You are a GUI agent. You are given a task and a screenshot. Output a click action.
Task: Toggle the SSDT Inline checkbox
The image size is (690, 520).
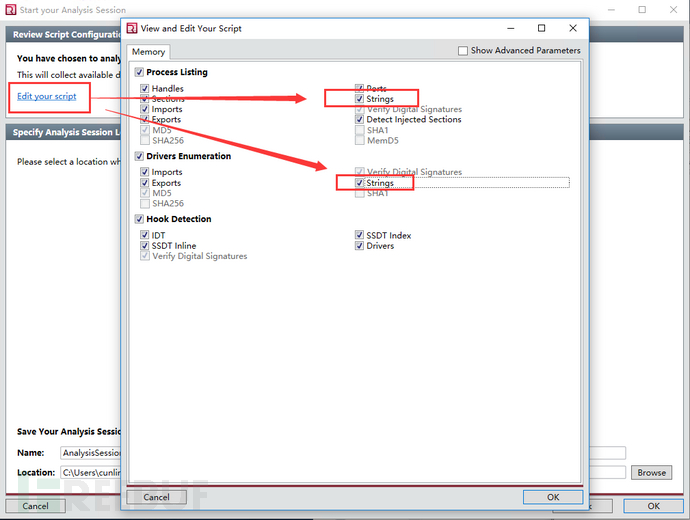pos(144,245)
